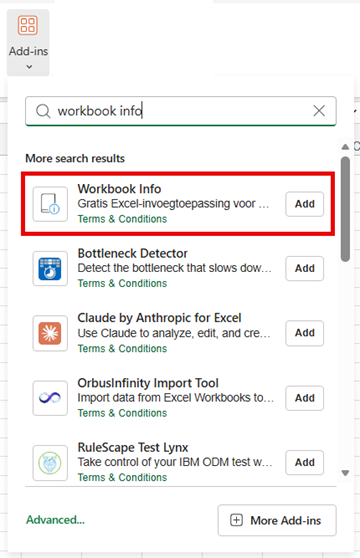Open RuleScape Test Lynx Terms & Conditions
Viewport: 360px width, 558px height.
coord(122,477)
